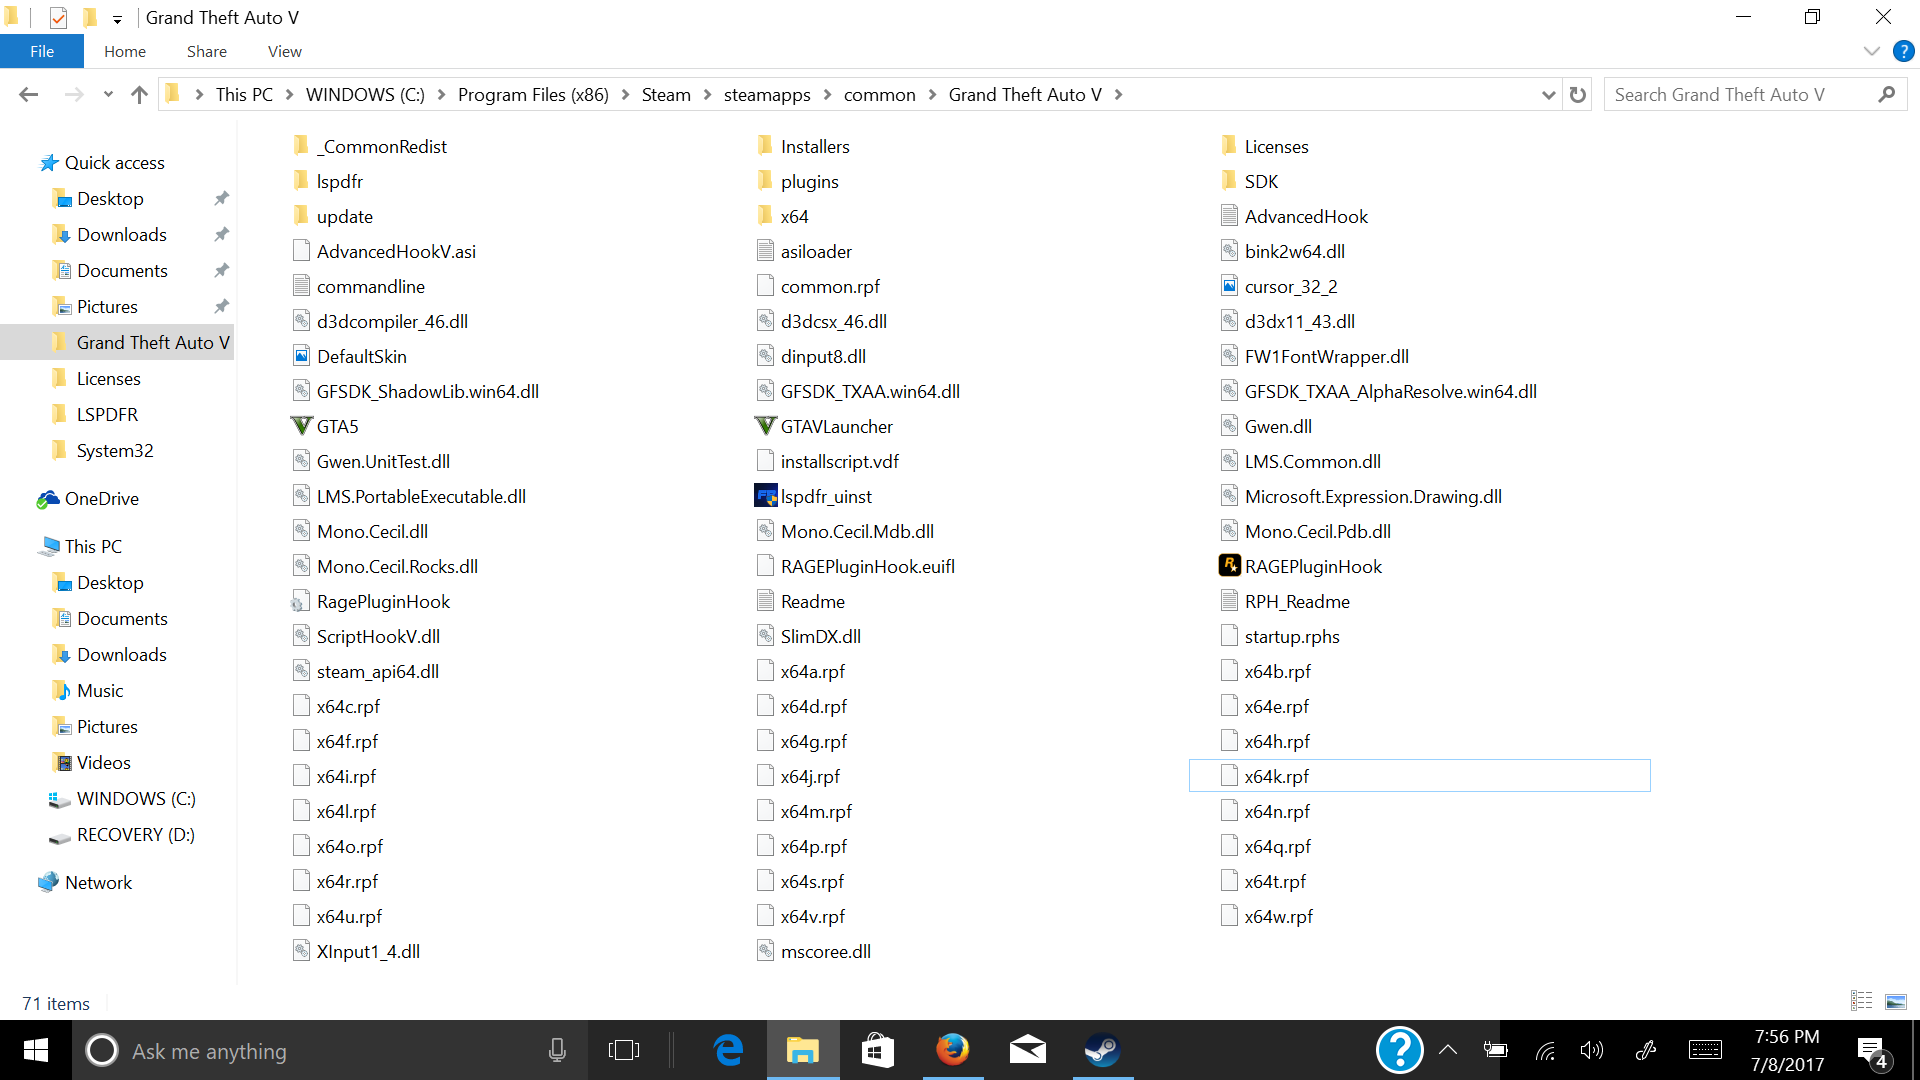Switch to details view button
Screen dimensions: 1920x1080
point(1861,1001)
